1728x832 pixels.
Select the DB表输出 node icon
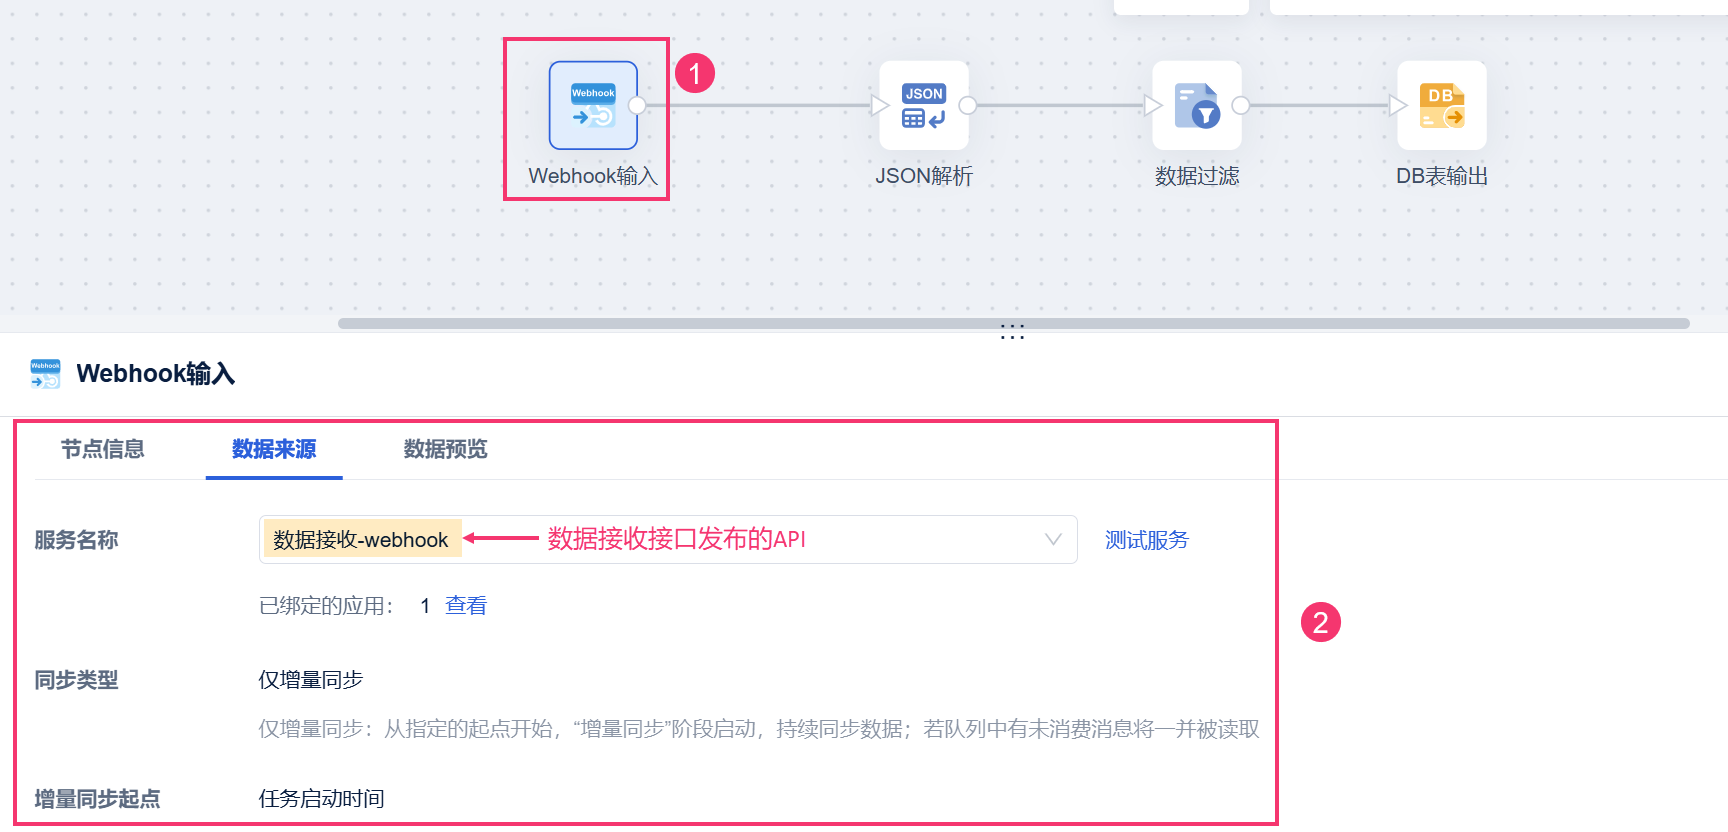[x=1442, y=105]
